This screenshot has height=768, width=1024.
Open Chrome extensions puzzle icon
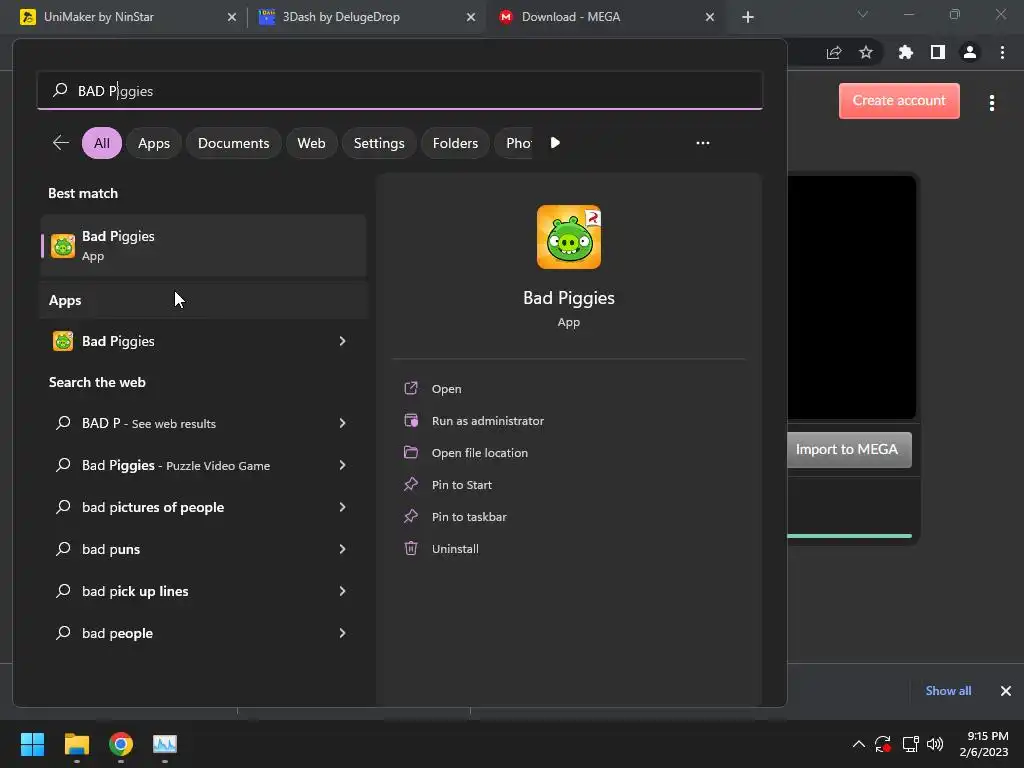[905, 52]
